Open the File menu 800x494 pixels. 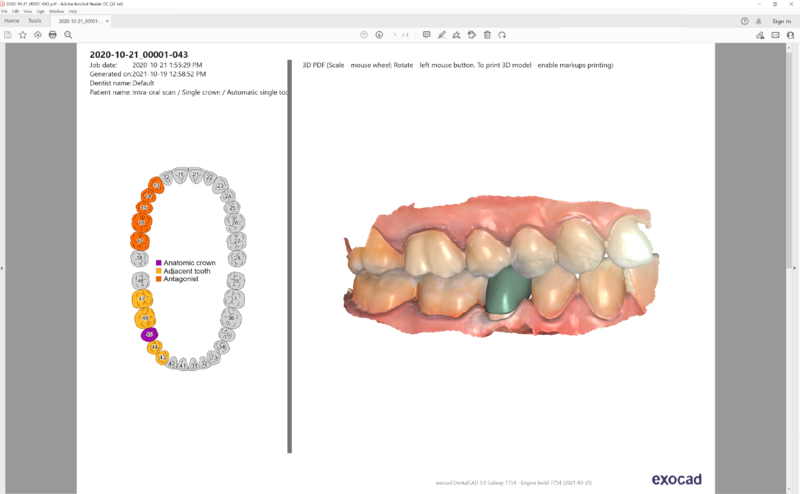[x=4, y=11]
